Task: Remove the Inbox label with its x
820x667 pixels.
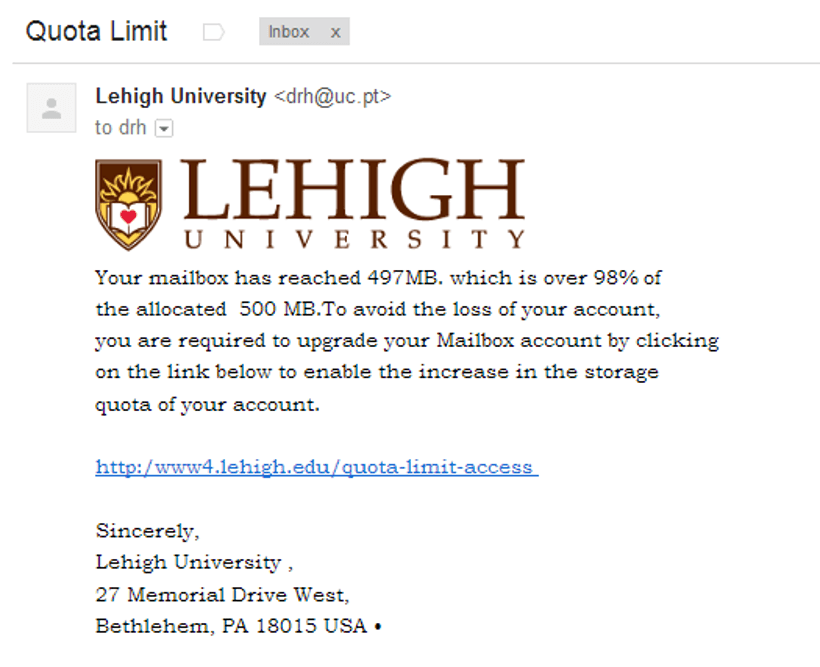Action: click(x=335, y=32)
